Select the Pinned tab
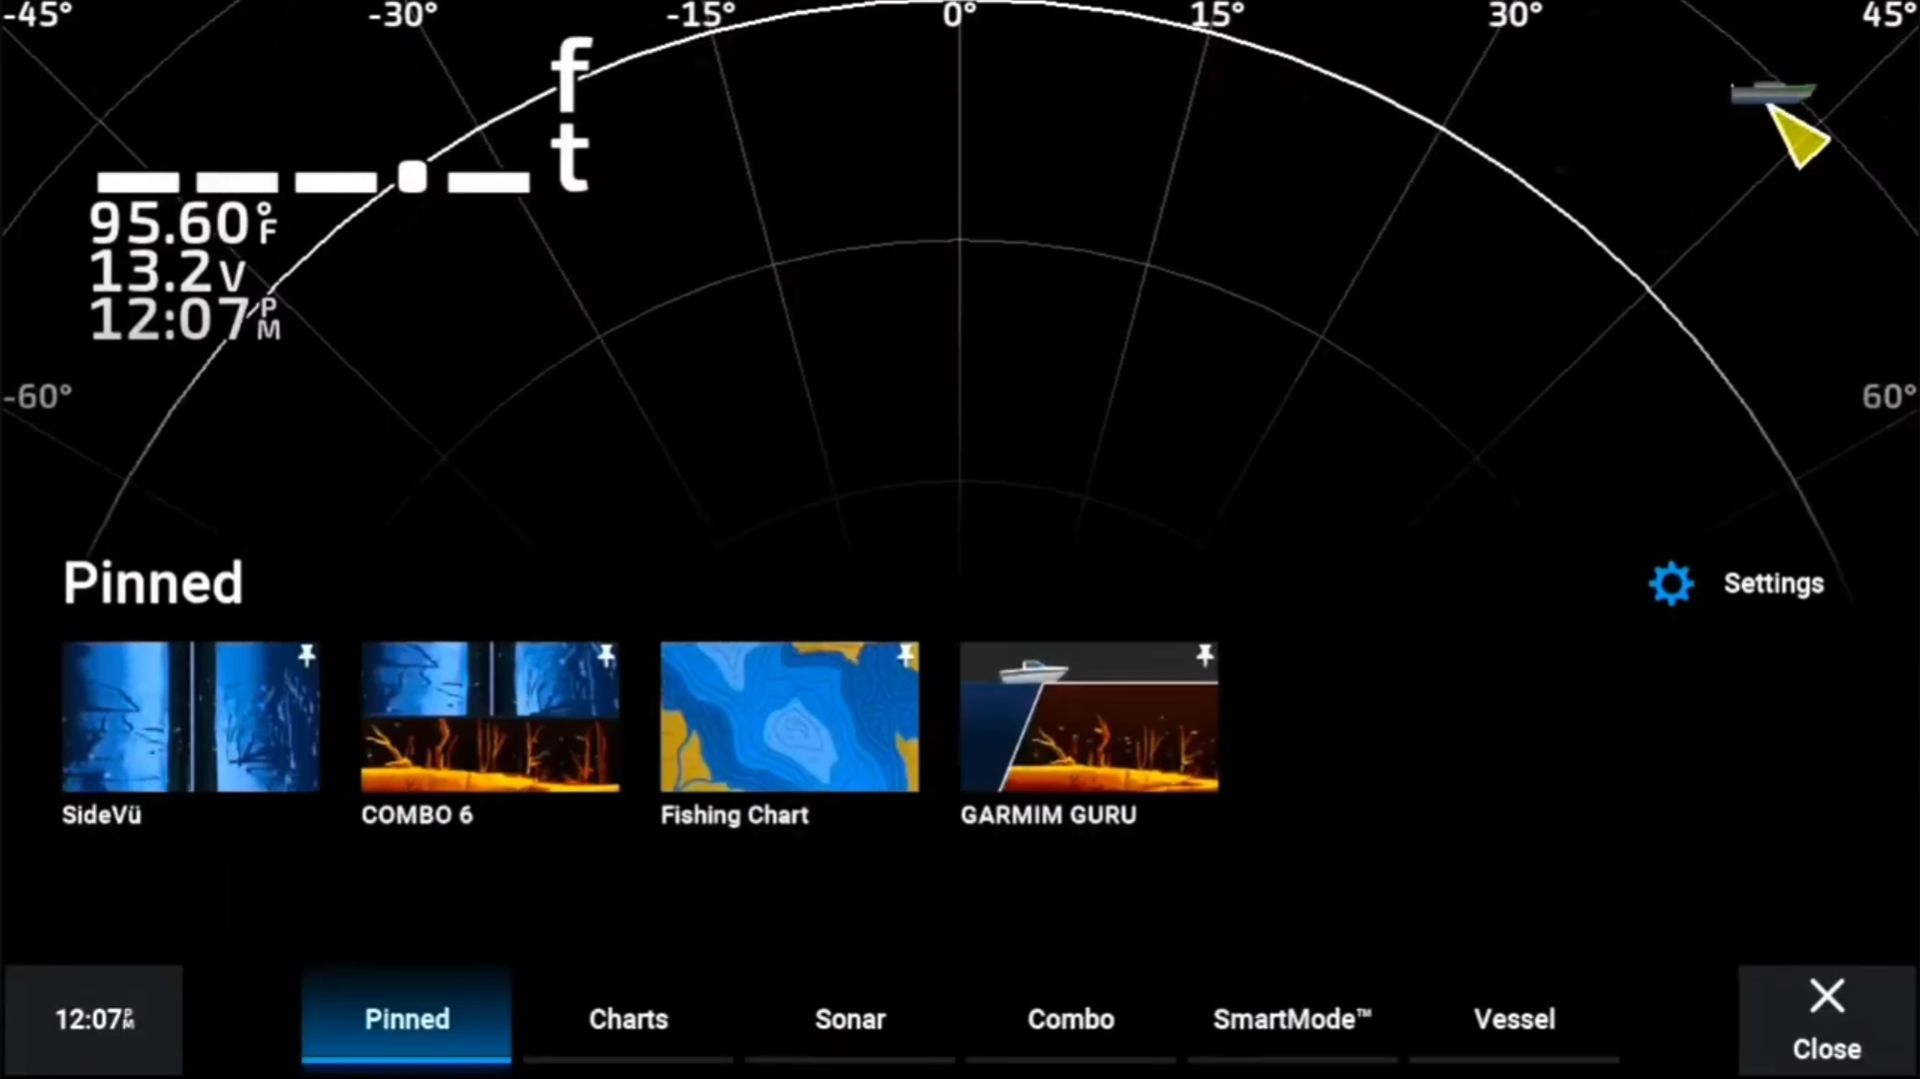The height and width of the screenshot is (1079, 1920). 407,1018
